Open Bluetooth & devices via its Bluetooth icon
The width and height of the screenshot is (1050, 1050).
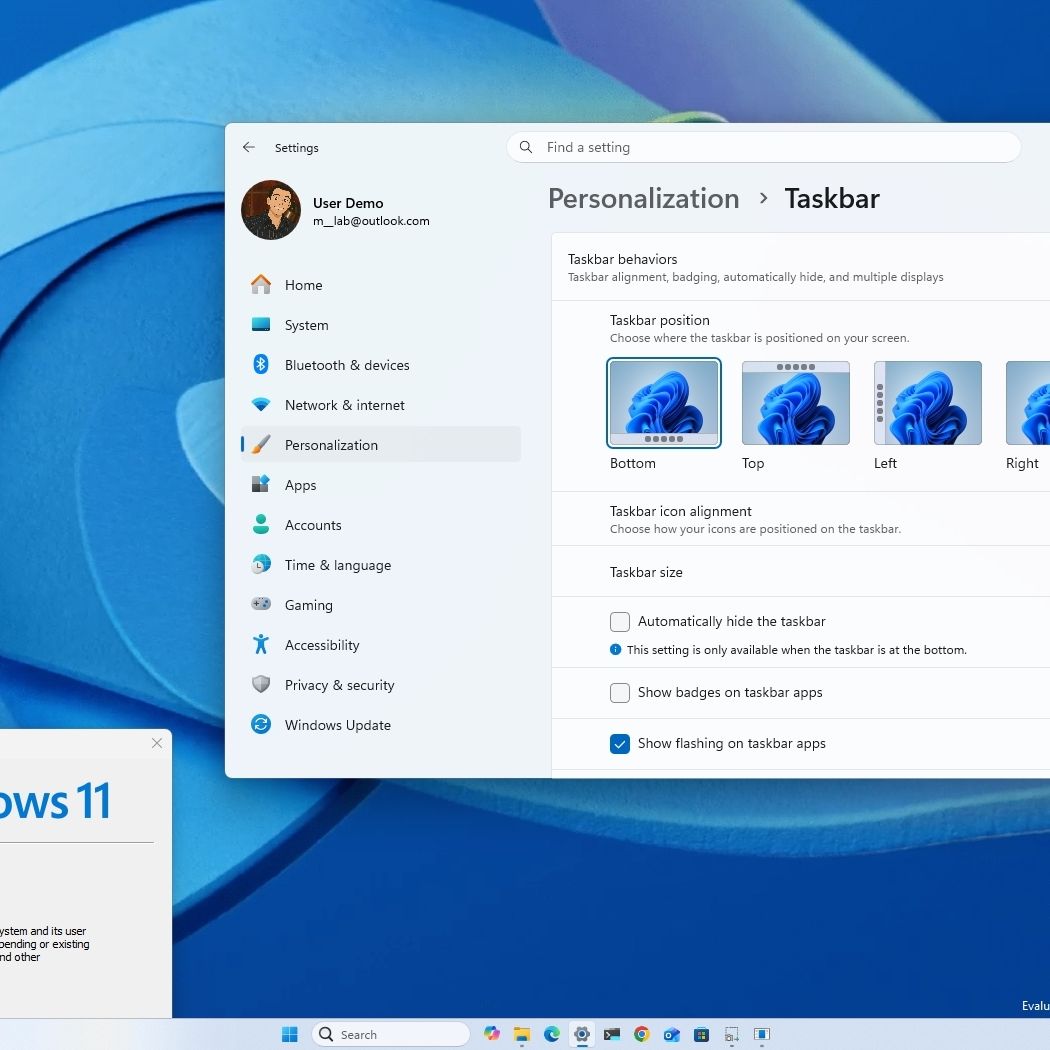click(x=261, y=364)
